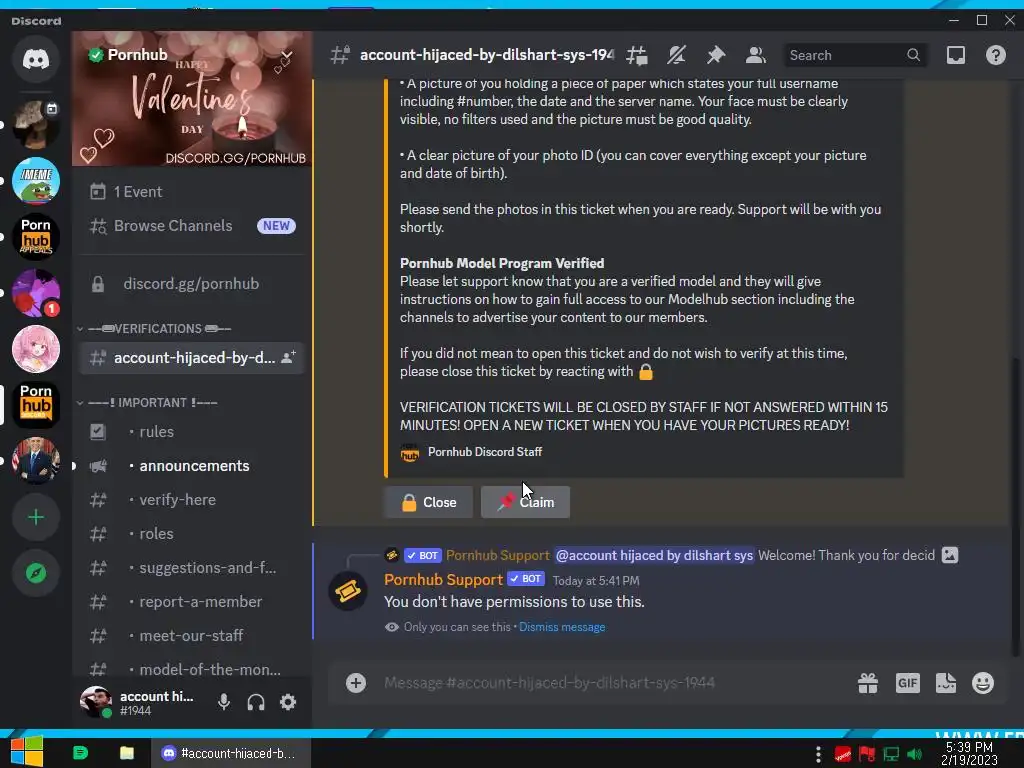Open the Threads icon in channel header
The height and width of the screenshot is (768, 1024).
(637, 56)
